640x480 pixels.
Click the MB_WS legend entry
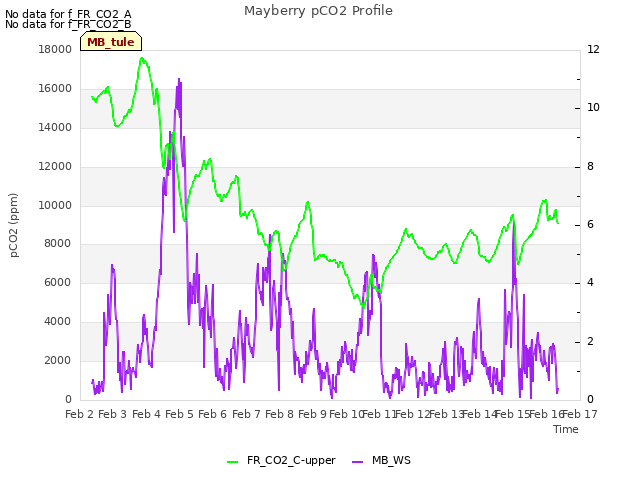click(381, 461)
